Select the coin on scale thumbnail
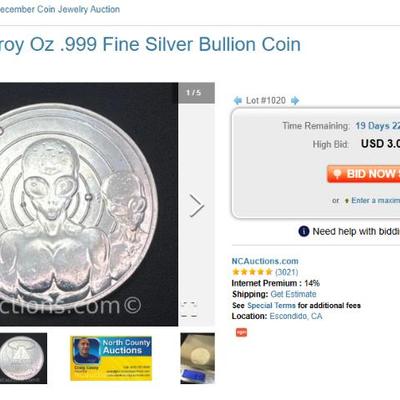 [198, 358]
